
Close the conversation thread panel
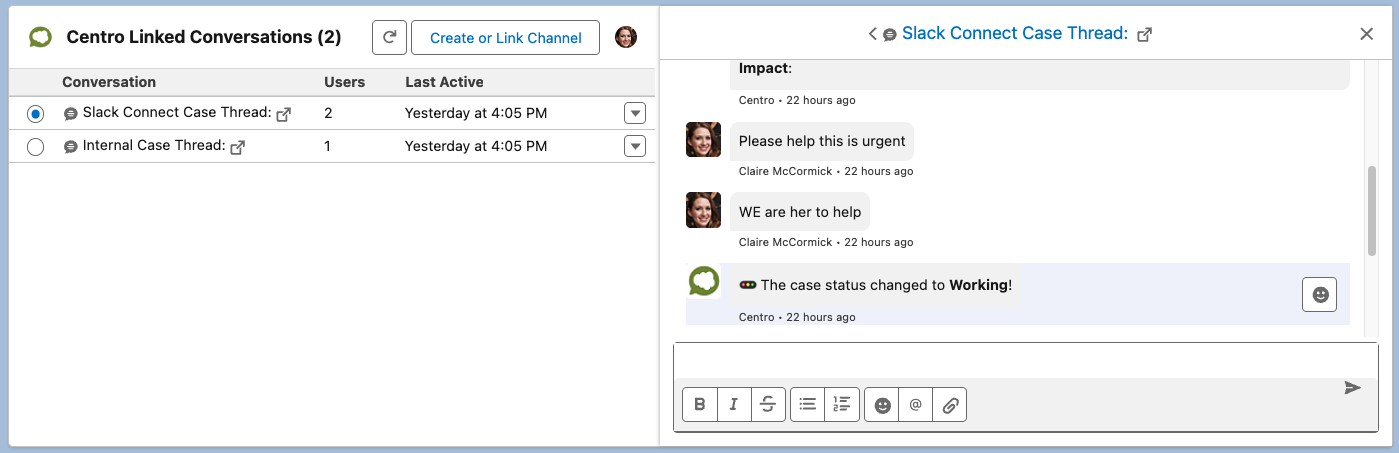tap(1367, 34)
